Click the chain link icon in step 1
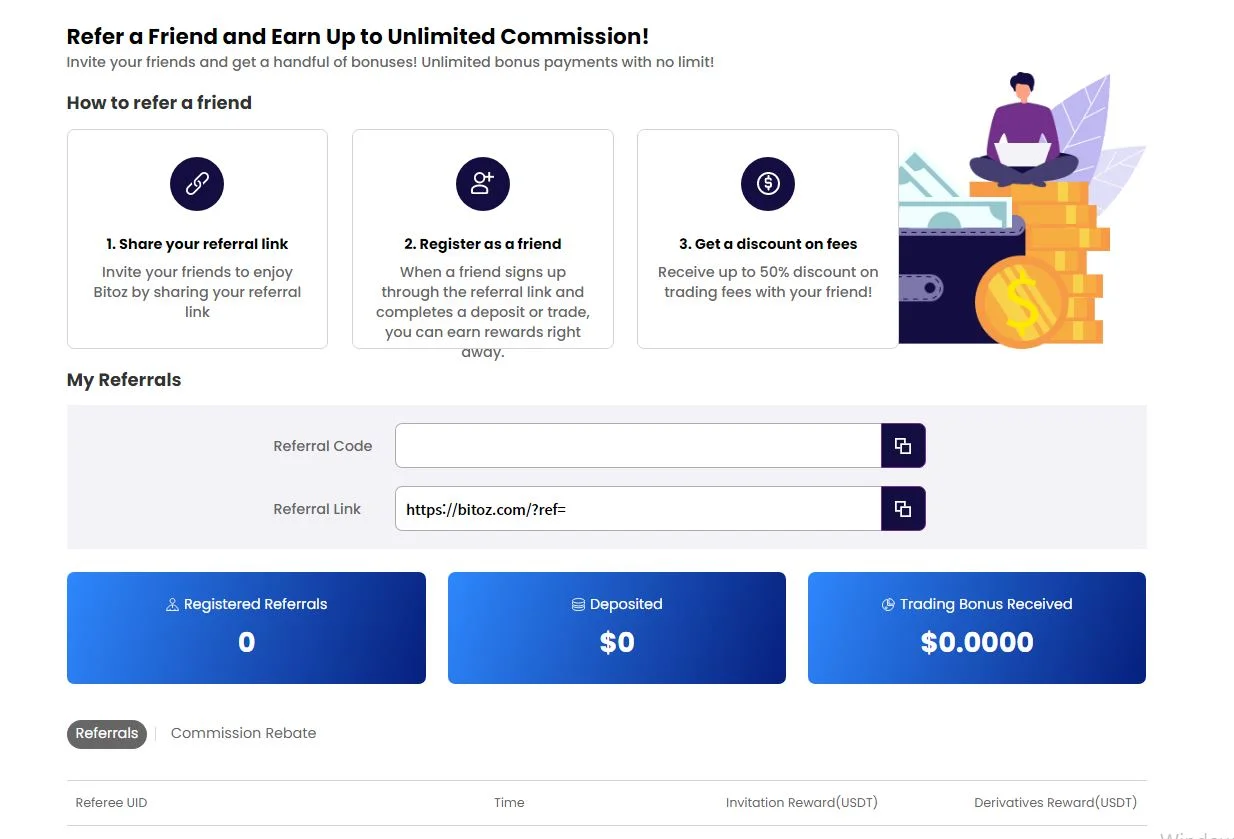Image resolution: width=1234 pixels, height=839 pixels. [197, 184]
